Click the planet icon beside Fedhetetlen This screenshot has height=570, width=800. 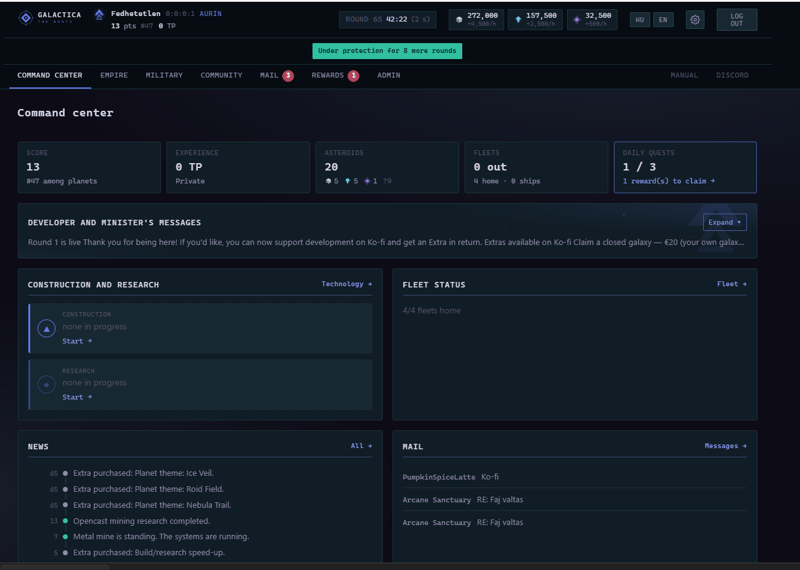coord(99,15)
